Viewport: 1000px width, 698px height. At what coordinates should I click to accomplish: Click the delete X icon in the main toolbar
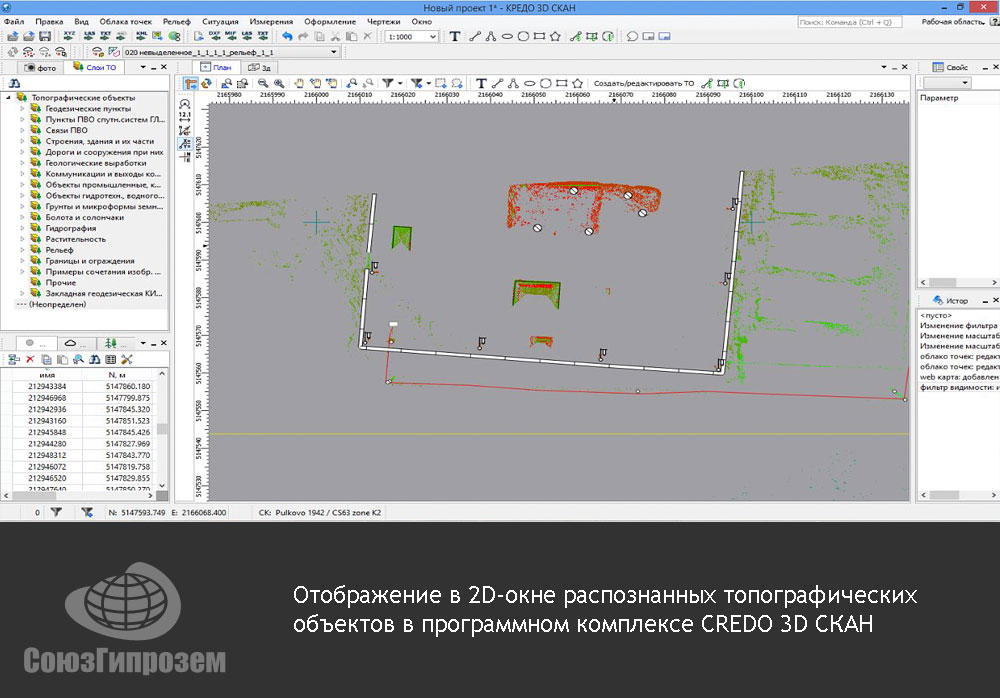pyautogui.click(x=367, y=36)
